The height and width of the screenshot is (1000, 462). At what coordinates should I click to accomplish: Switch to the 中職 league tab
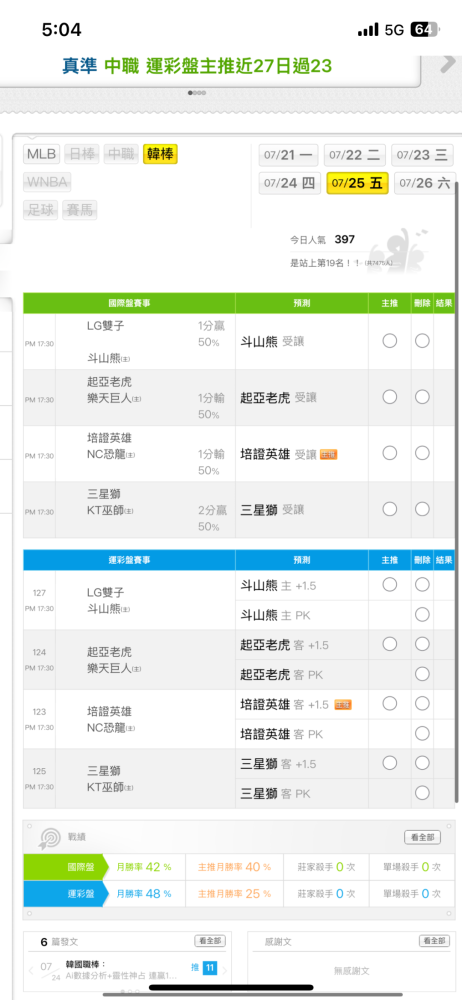(x=121, y=154)
